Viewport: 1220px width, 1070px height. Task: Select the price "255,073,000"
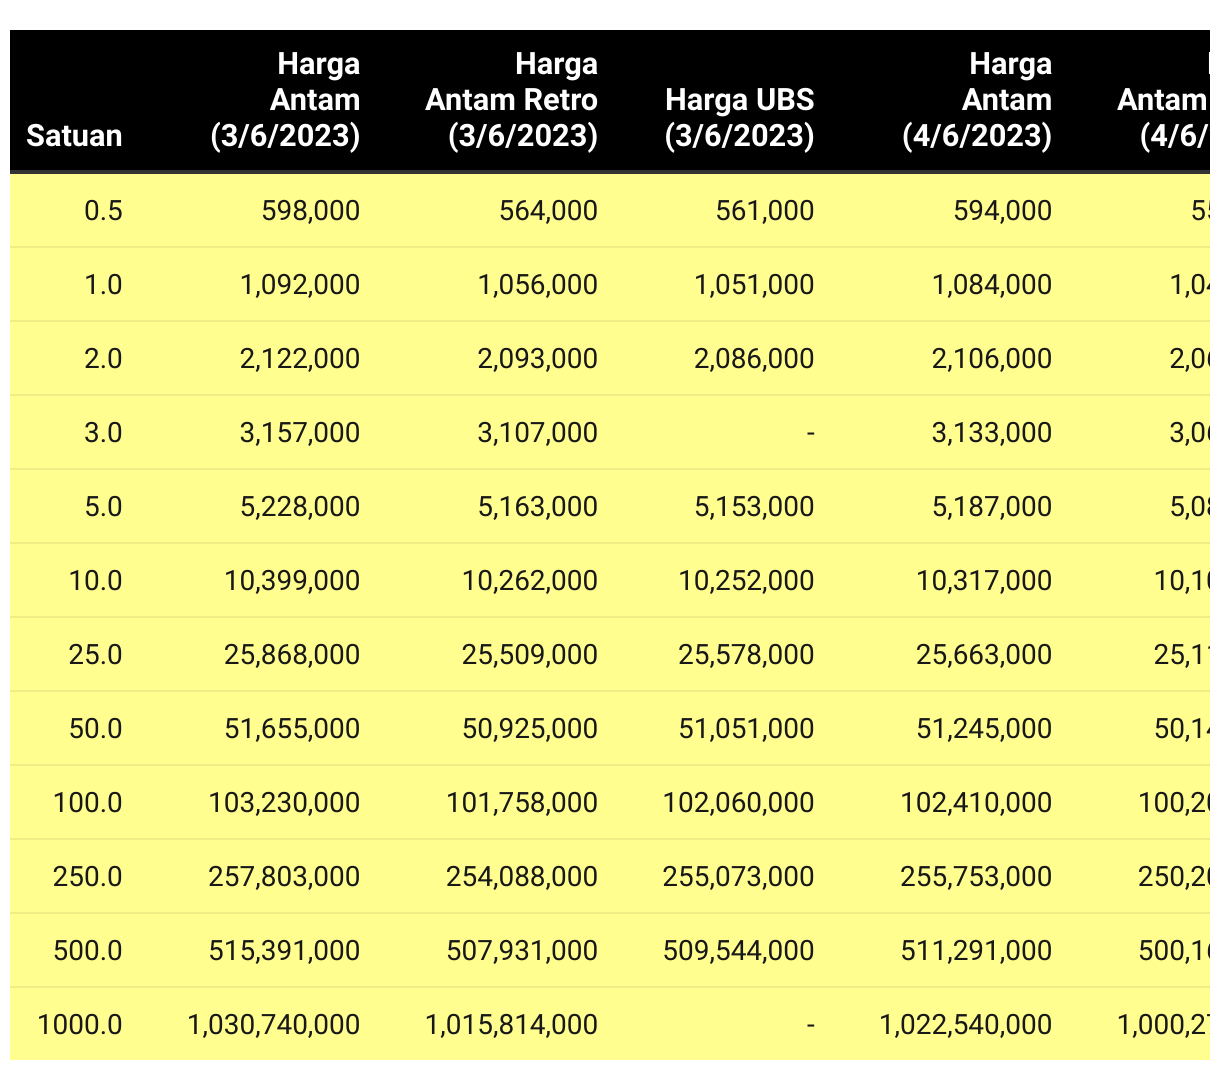(739, 876)
